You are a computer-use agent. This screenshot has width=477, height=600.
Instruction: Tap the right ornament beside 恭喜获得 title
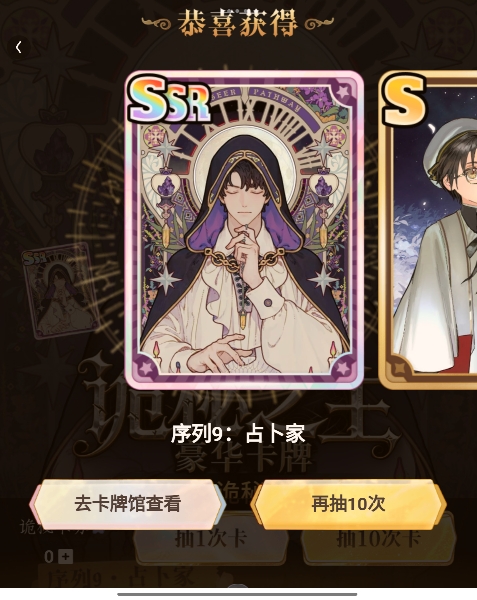coord(319,23)
